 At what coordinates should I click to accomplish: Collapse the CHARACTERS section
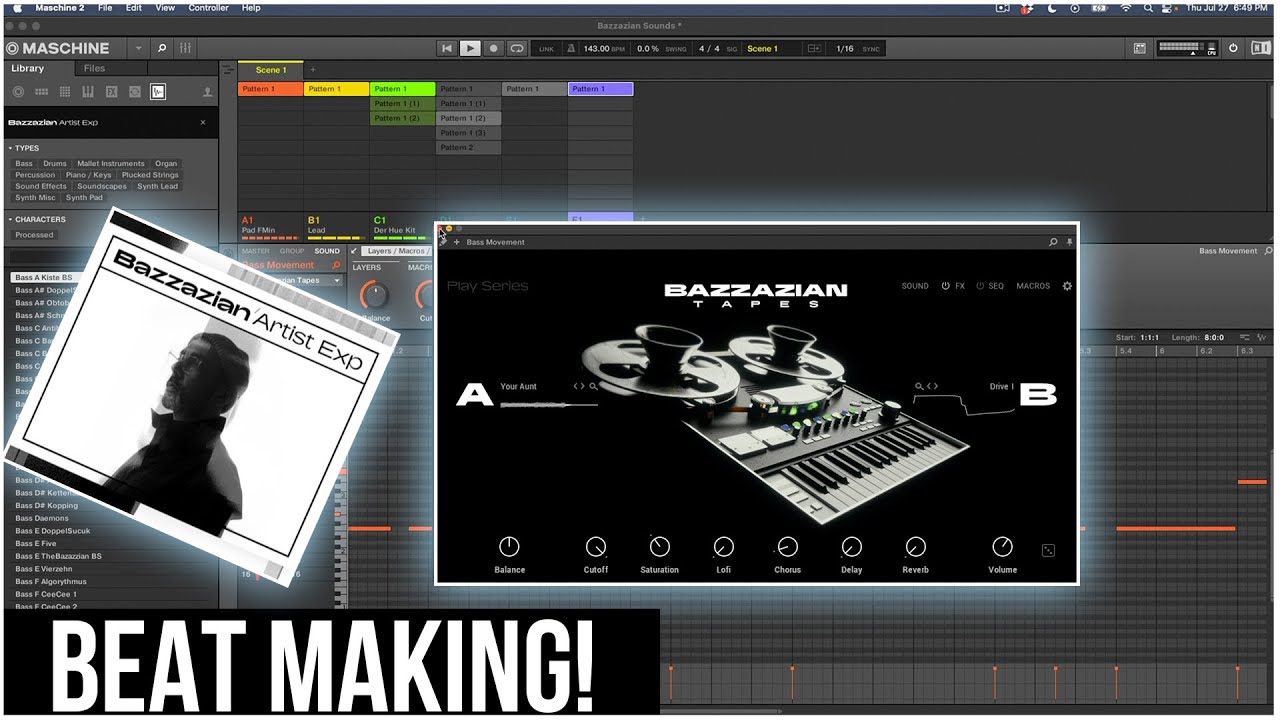[x=10, y=219]
